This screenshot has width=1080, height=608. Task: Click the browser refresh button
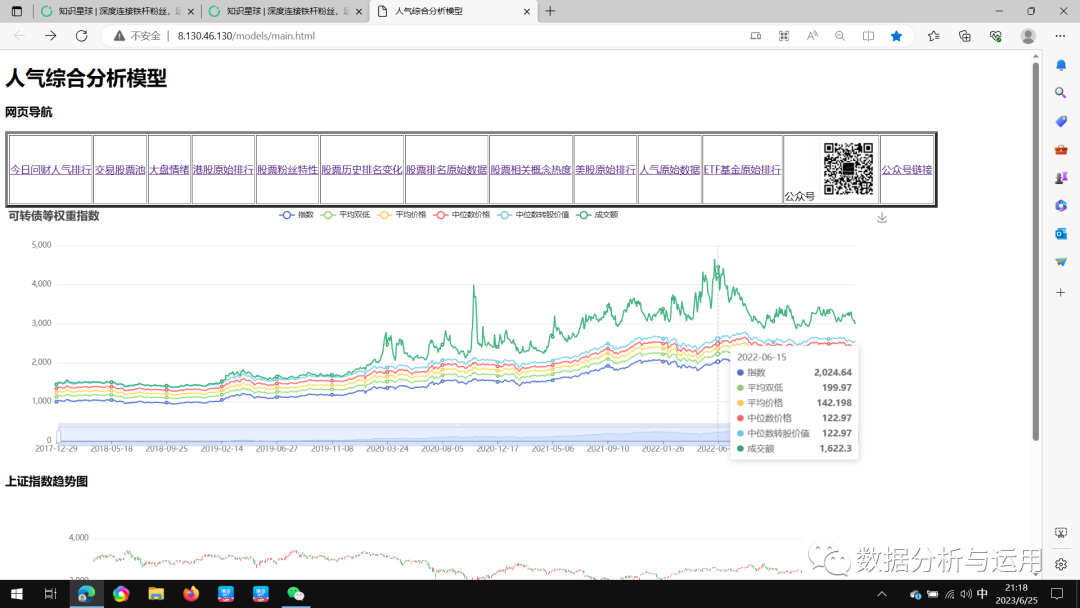point(81,36)
